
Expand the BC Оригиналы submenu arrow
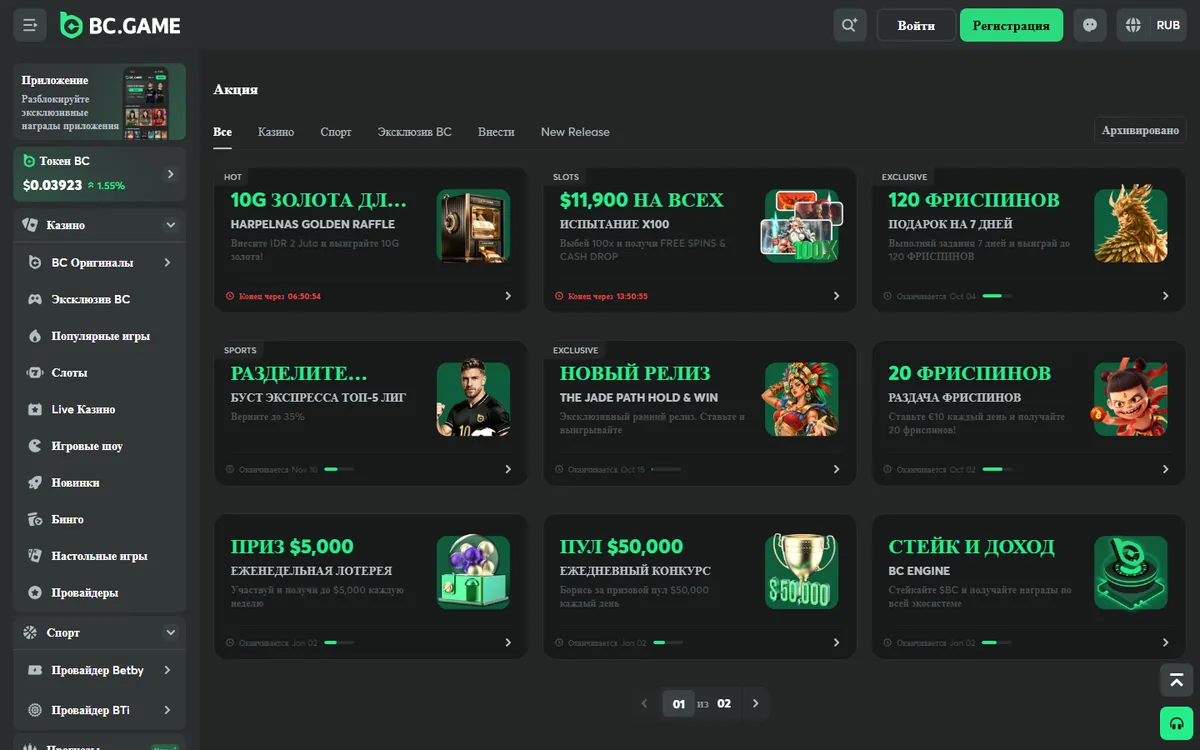(x=167, y=262)
